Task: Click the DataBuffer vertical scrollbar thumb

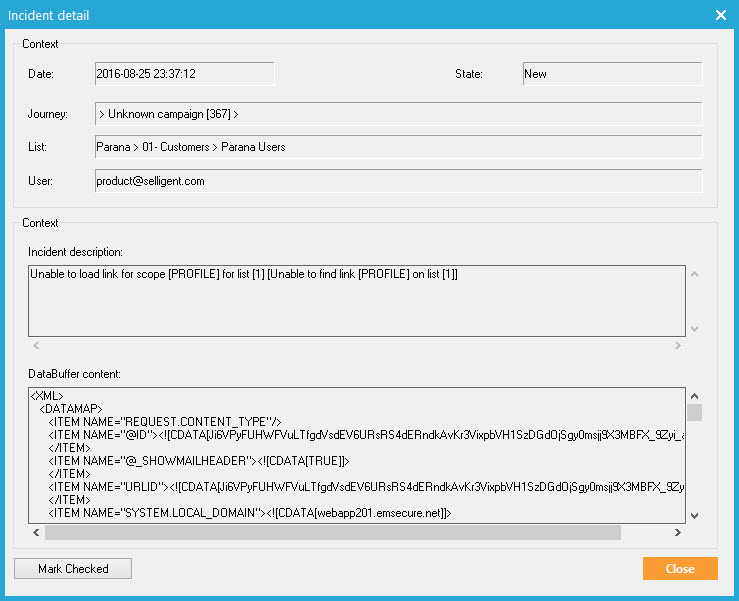Action: pos(694,412)
